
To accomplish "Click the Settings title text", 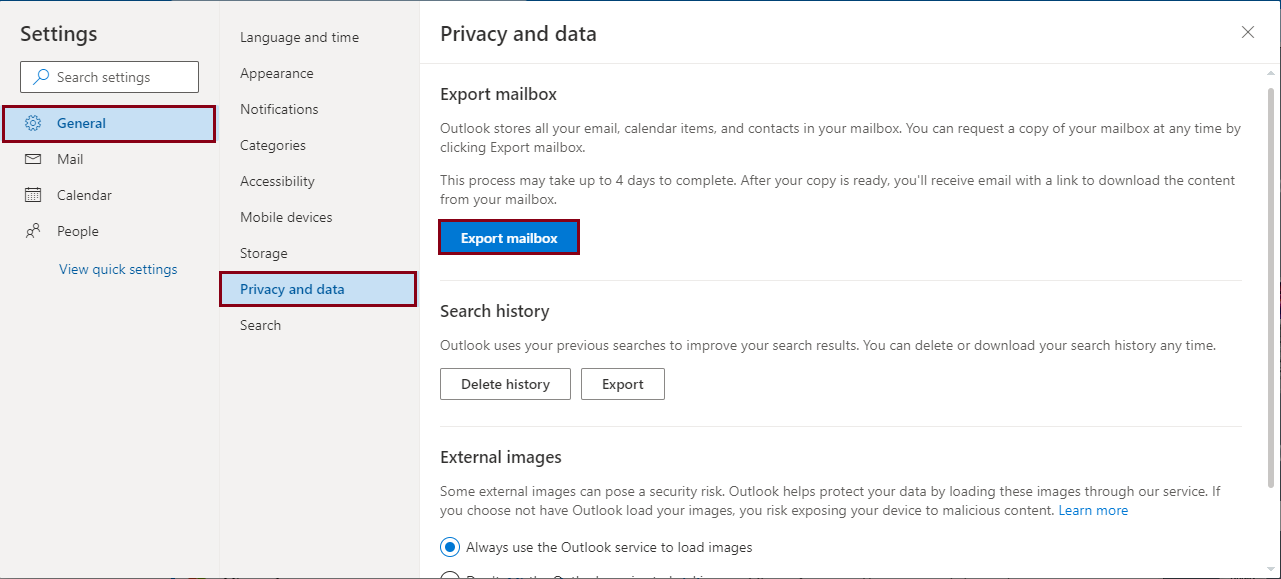I will (59, 33).
